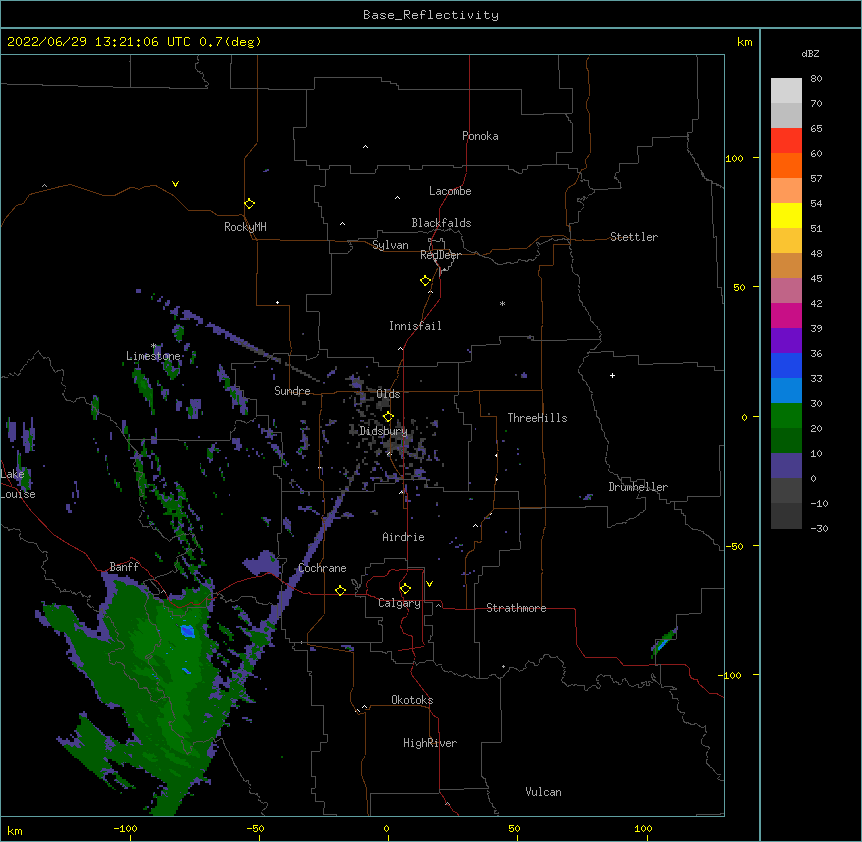Viewport: 862px width, 842px height.
Task: Click the Didsbury city label
Action: click(x=383, y=431)
